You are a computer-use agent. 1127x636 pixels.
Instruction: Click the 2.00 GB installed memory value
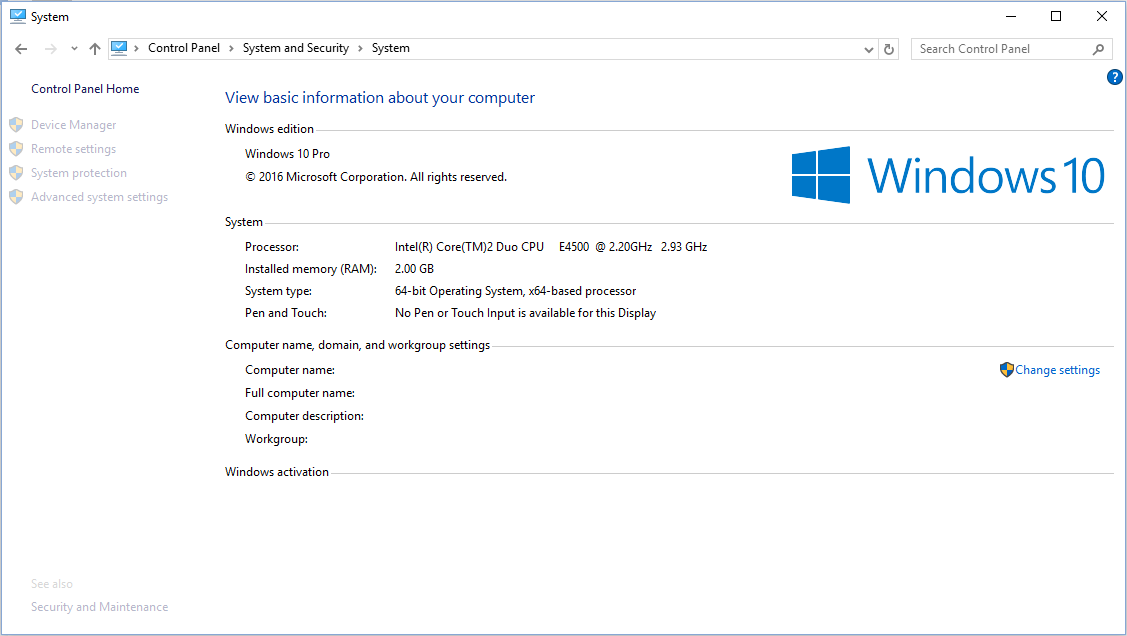(x=414, y=269)
